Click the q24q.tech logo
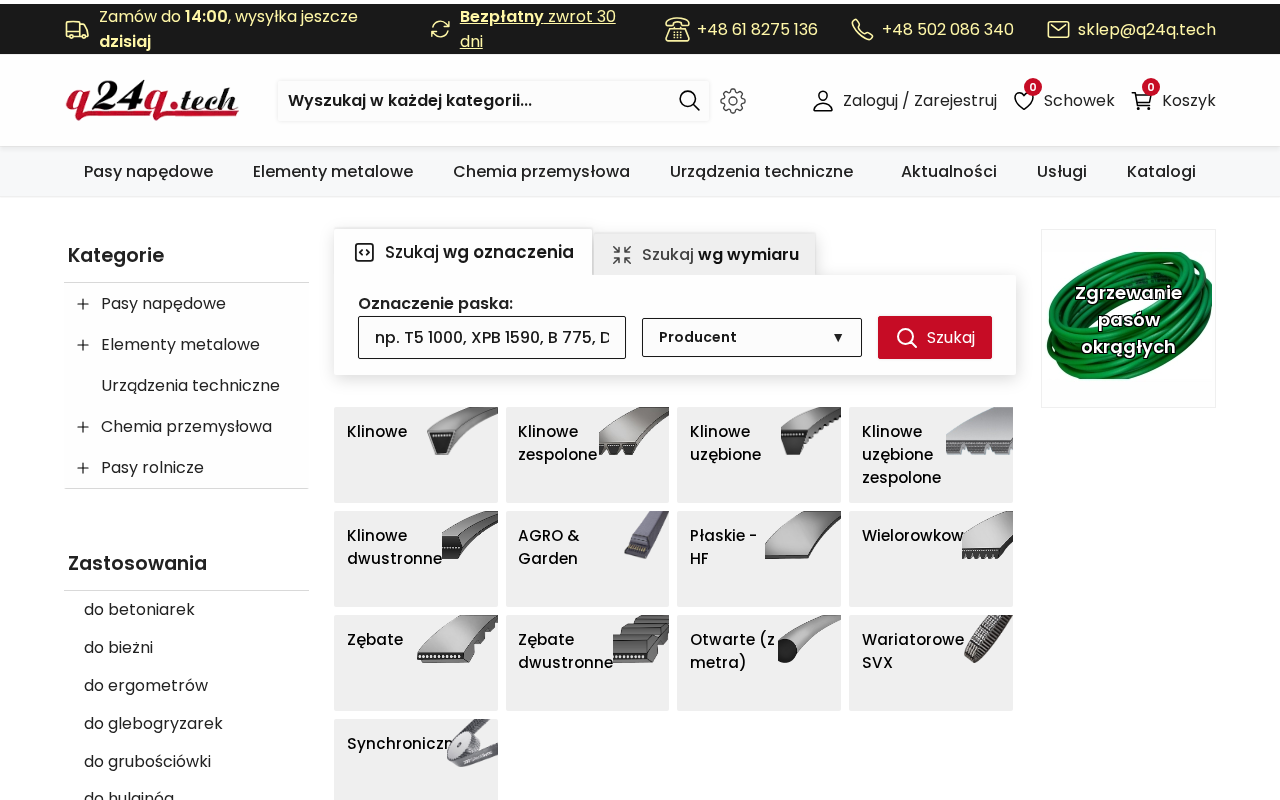This screenshot has height=800, width=1280. pyautogui.click(x=152, y=100)
